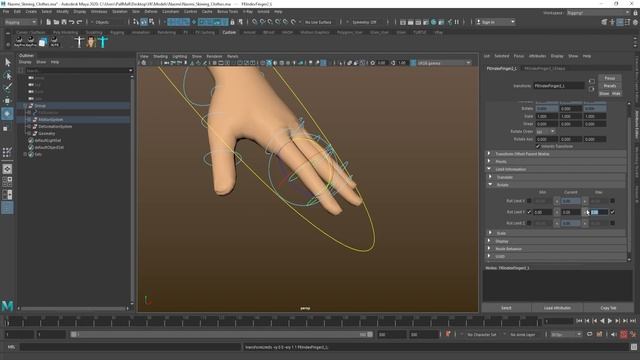Toggle Rot Limit Y min checkbox
The image size is (640, 360).
click(x=529, y=212)
